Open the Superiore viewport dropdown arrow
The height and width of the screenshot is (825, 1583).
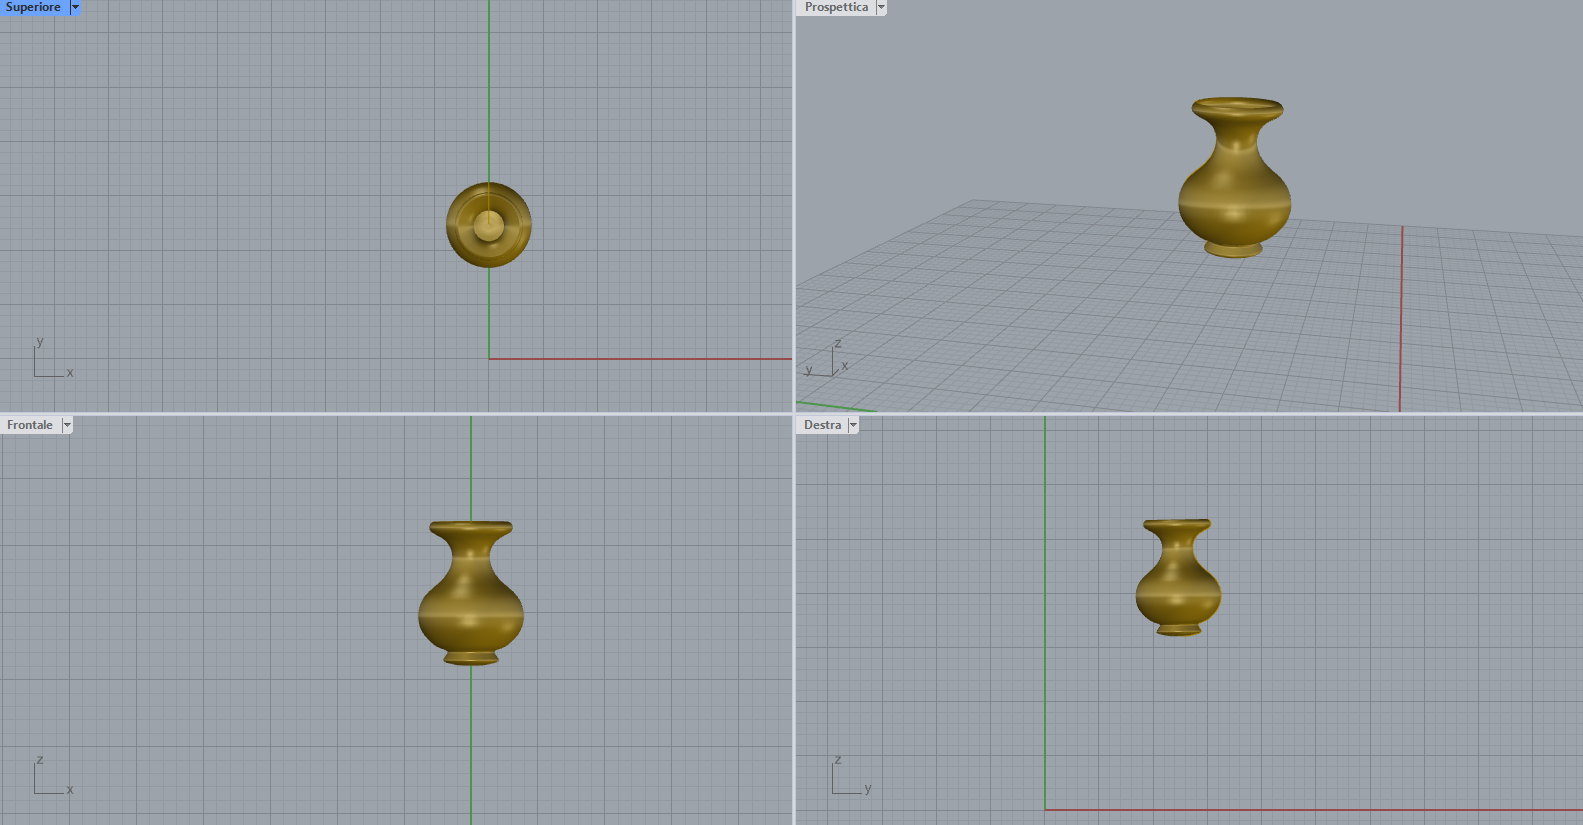pos(75,7)
